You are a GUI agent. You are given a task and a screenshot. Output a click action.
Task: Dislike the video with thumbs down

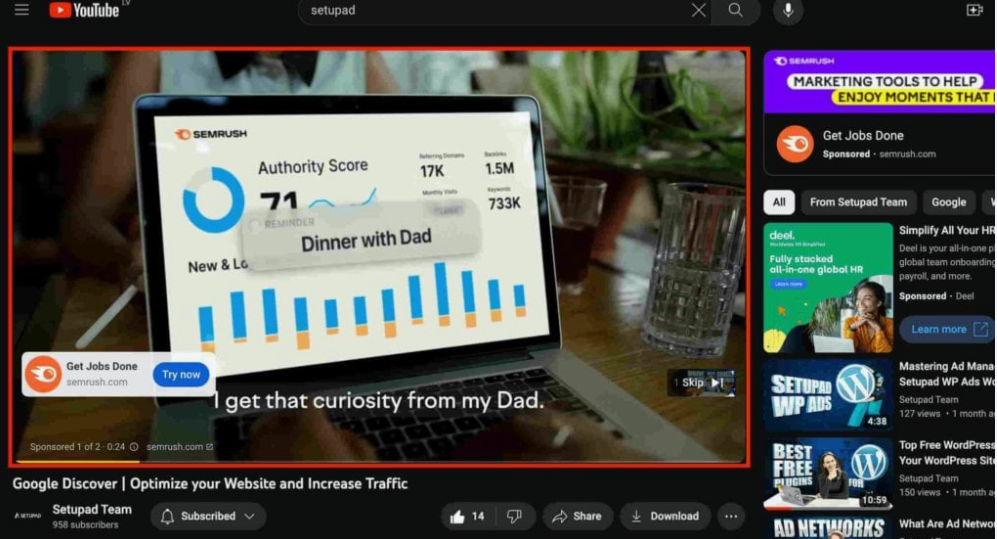point(514,516)
